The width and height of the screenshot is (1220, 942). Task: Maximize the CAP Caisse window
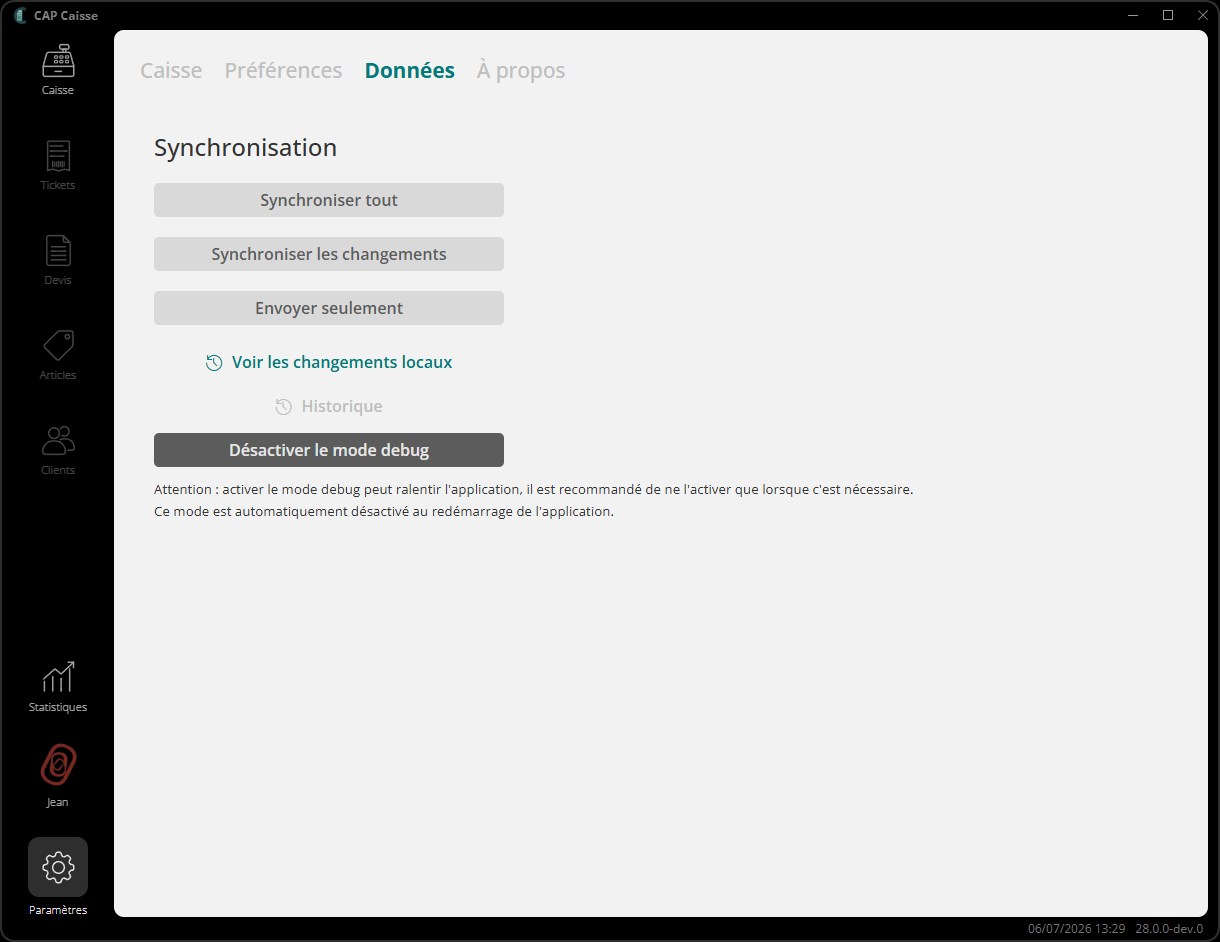tap(1168, 15)
